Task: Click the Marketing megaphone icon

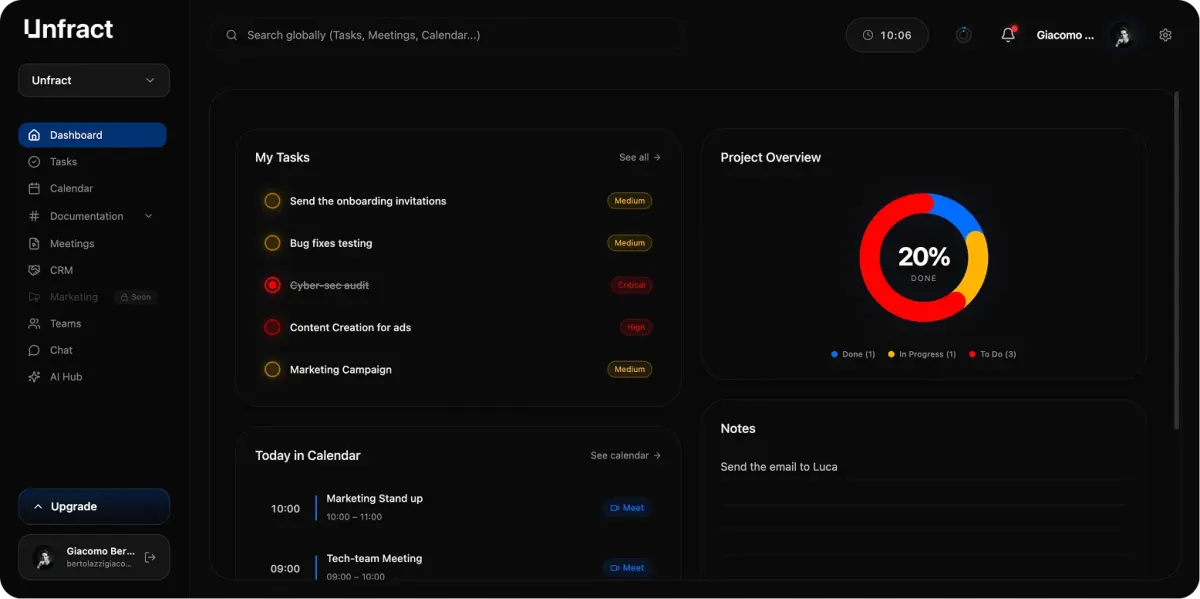Action: coord(34,297)
